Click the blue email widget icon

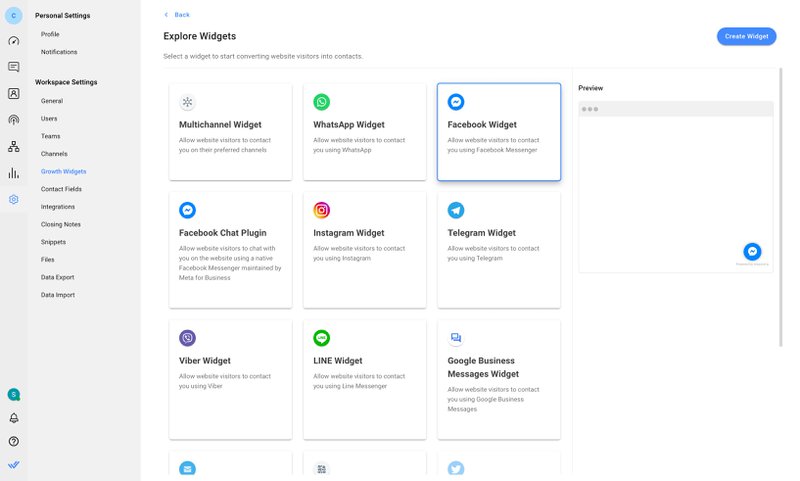pyautogui.click(x=187, y=468)
